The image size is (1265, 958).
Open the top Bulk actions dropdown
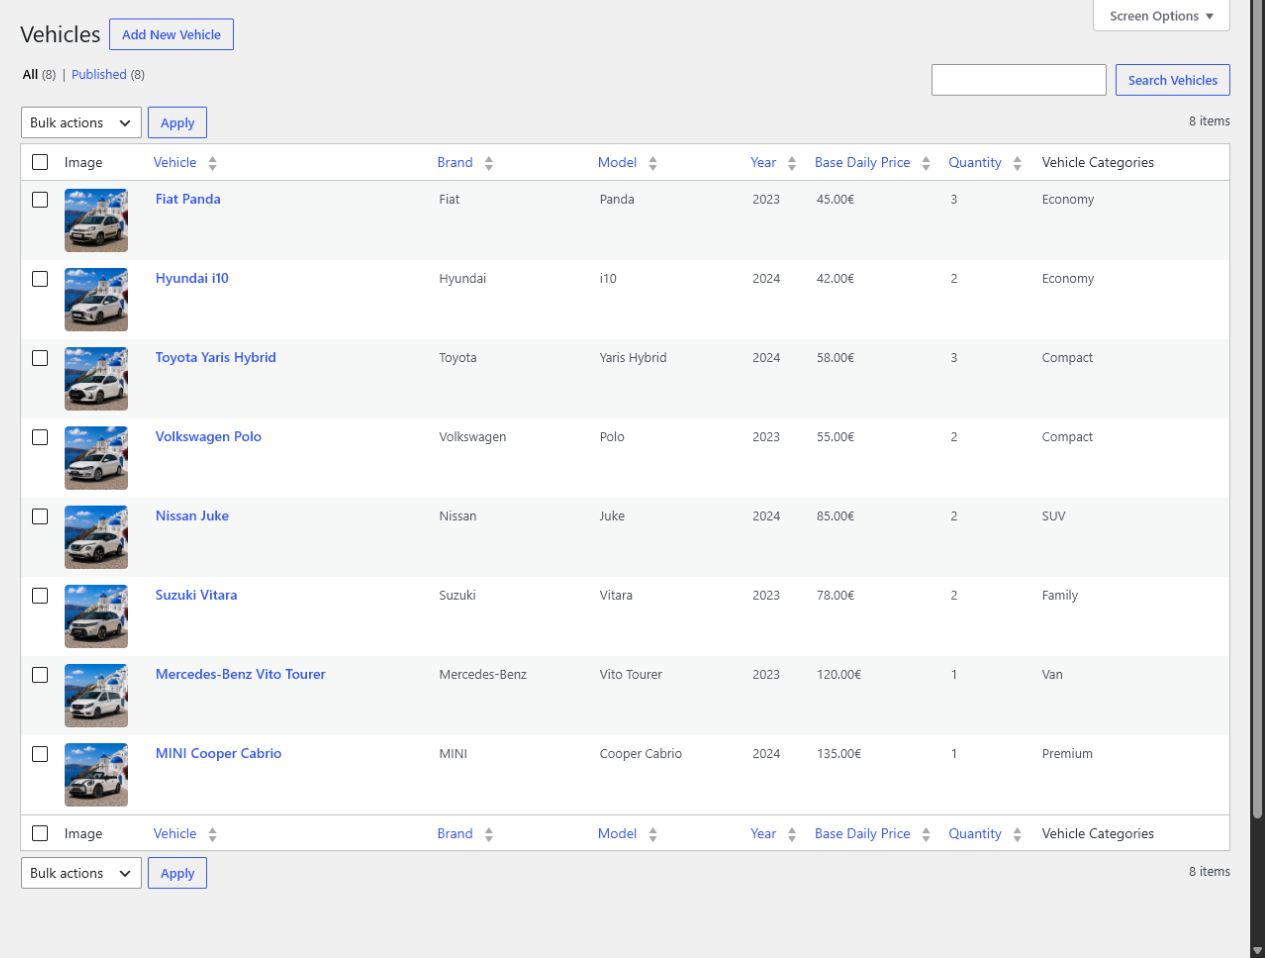pyautogui.click(x=81, y=123)
